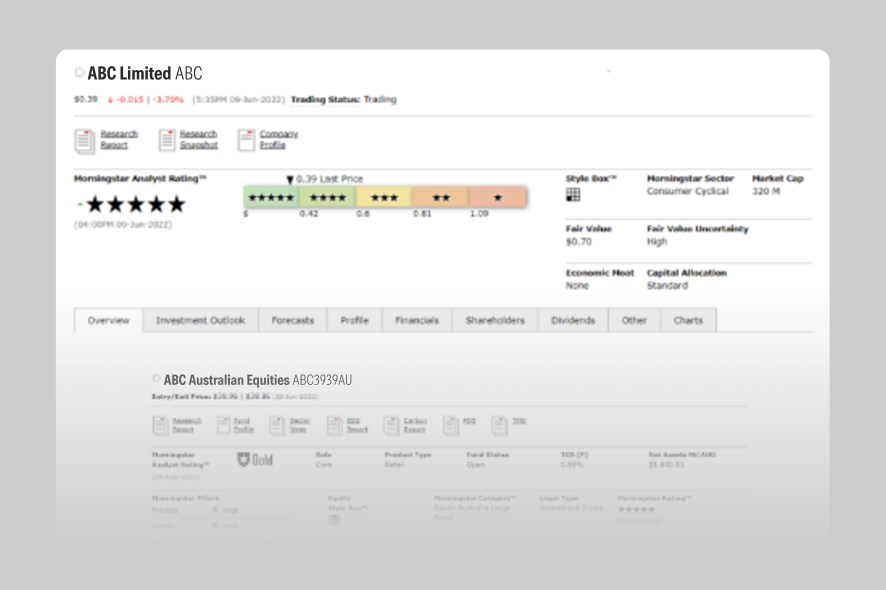The width and height of the screenshot is (886, 590).
Task: Open the Fund Profile document icon
Action: pyautogui.click(x=224, y=425)
